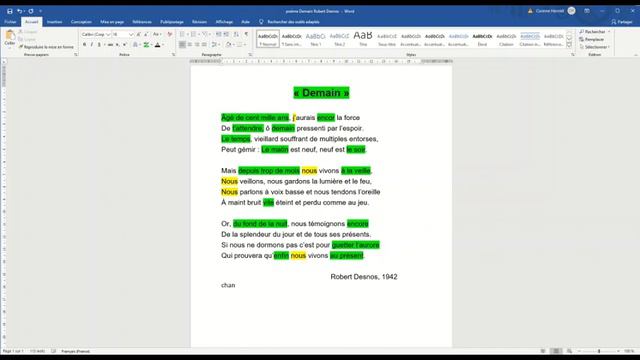Expand the Styles gallery More arrow
The height and width of the screenshot is (360, 640).
pyautogui.click(x=569, y=44)
